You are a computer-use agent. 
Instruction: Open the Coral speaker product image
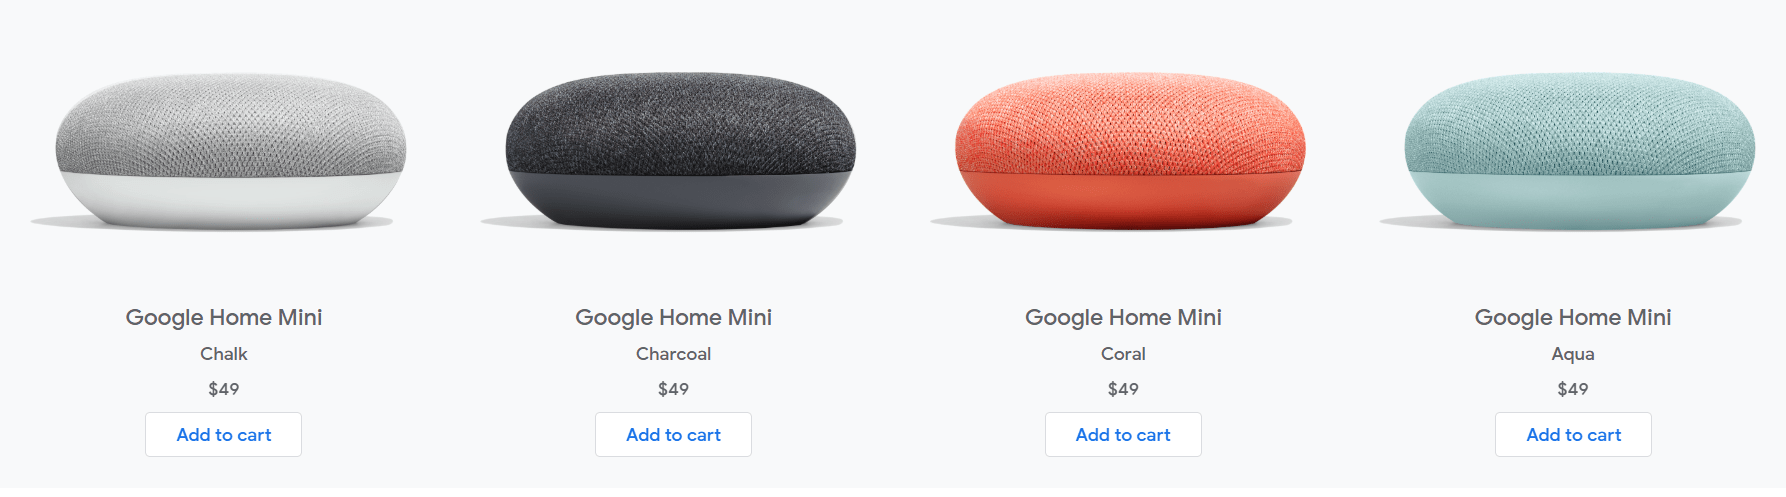pyautogui.click(x=1123, y=151)
